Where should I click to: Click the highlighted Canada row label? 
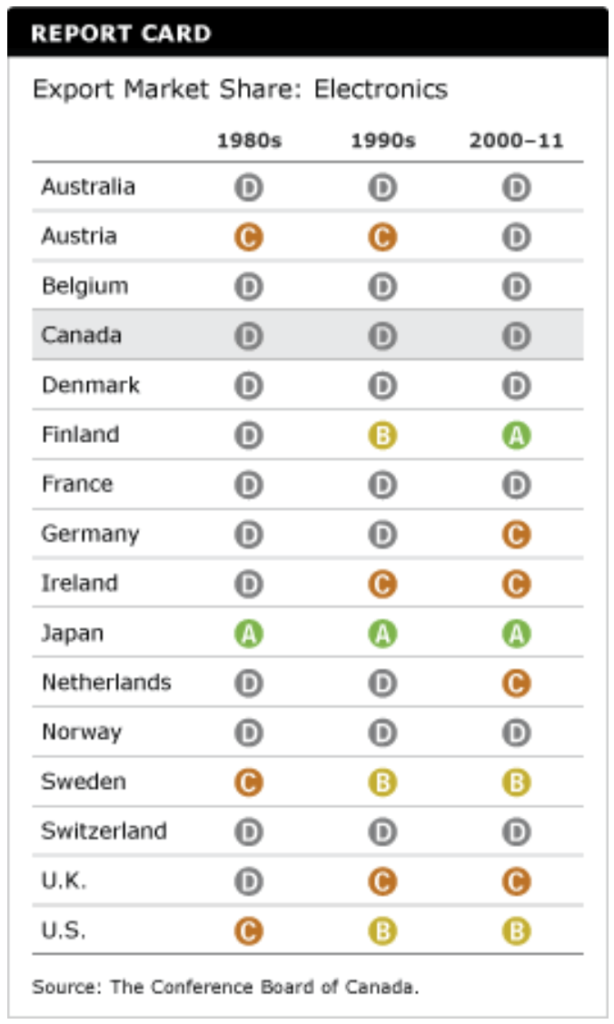81,336
